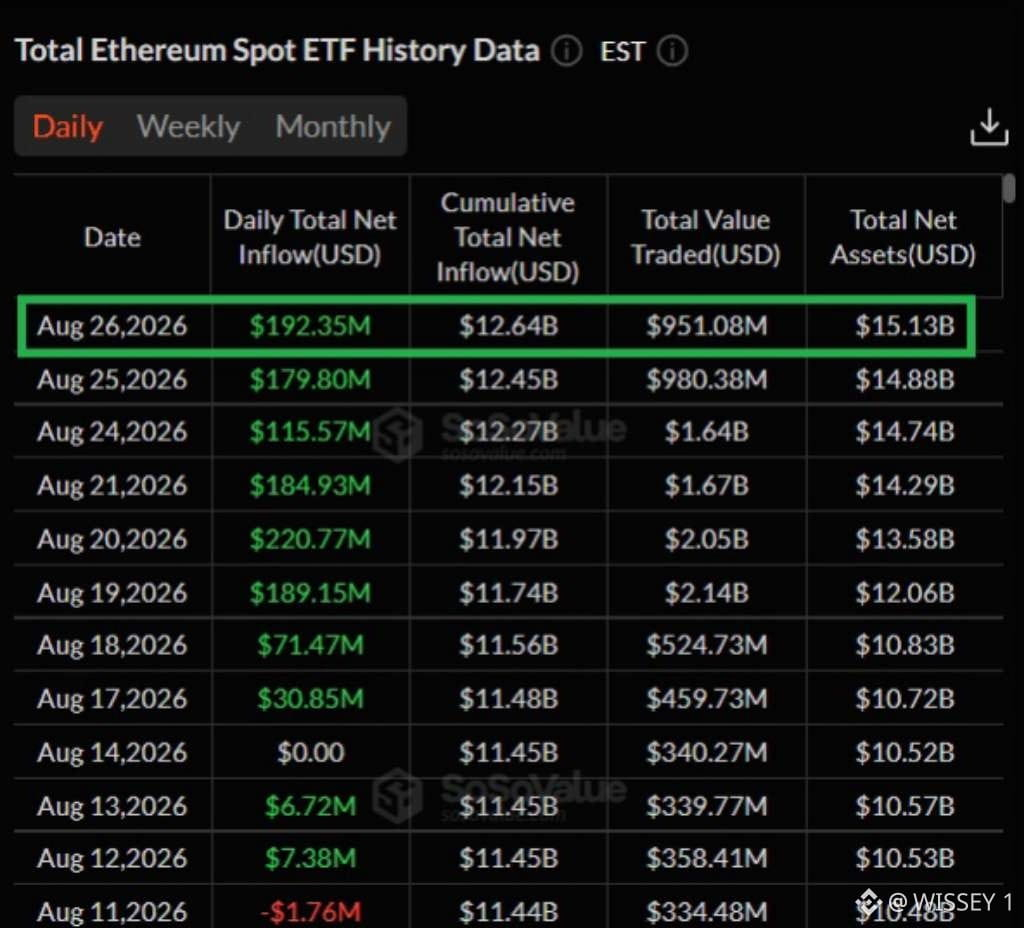Click the $6.72M daily inflow value
The image size is (1024, 928).
click(x=310, y=806)
